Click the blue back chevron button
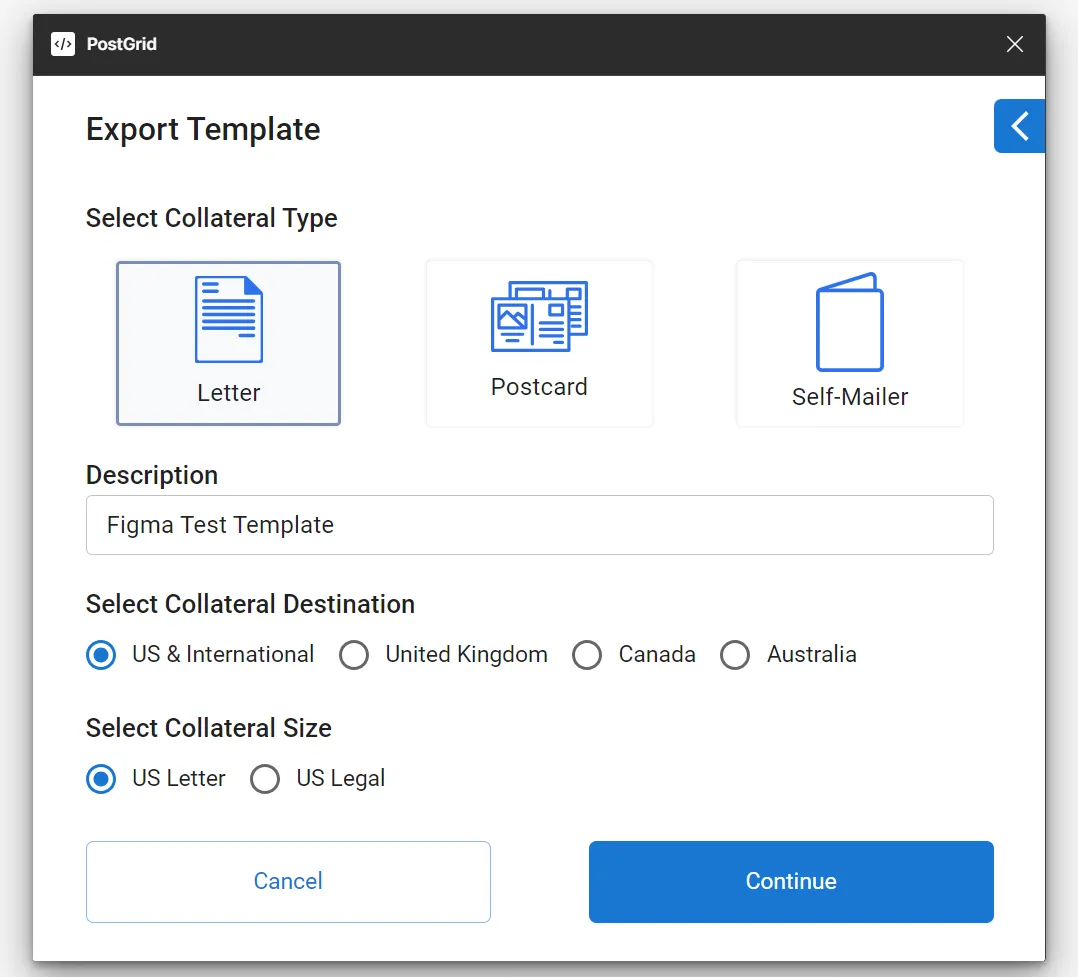Image resolution: width=1078 pixels, height=977 pixels. coord(1019,126)
